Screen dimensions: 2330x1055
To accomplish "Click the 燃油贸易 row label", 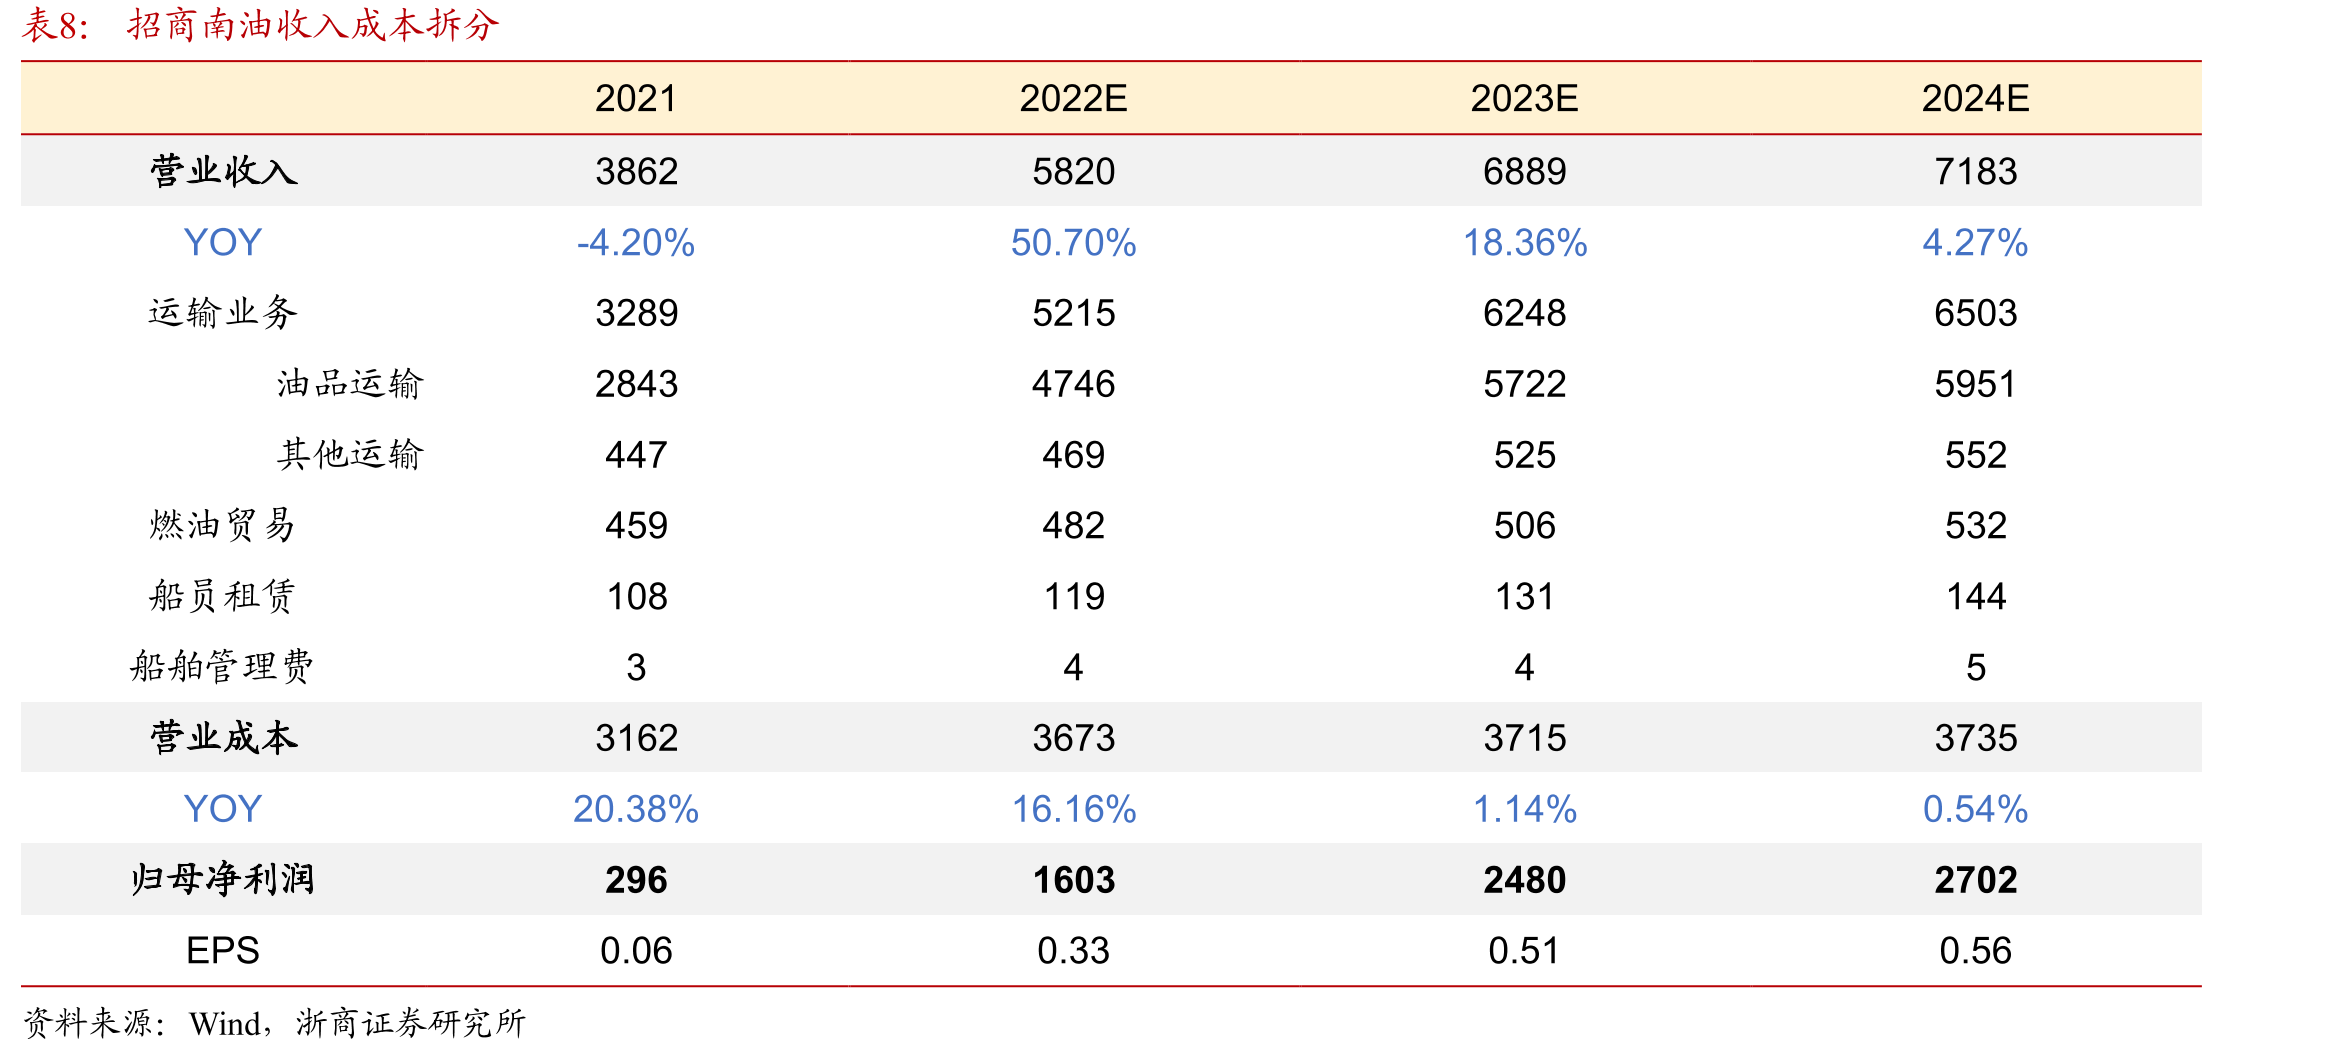I will pyautogui.click(x=223, y=525).
